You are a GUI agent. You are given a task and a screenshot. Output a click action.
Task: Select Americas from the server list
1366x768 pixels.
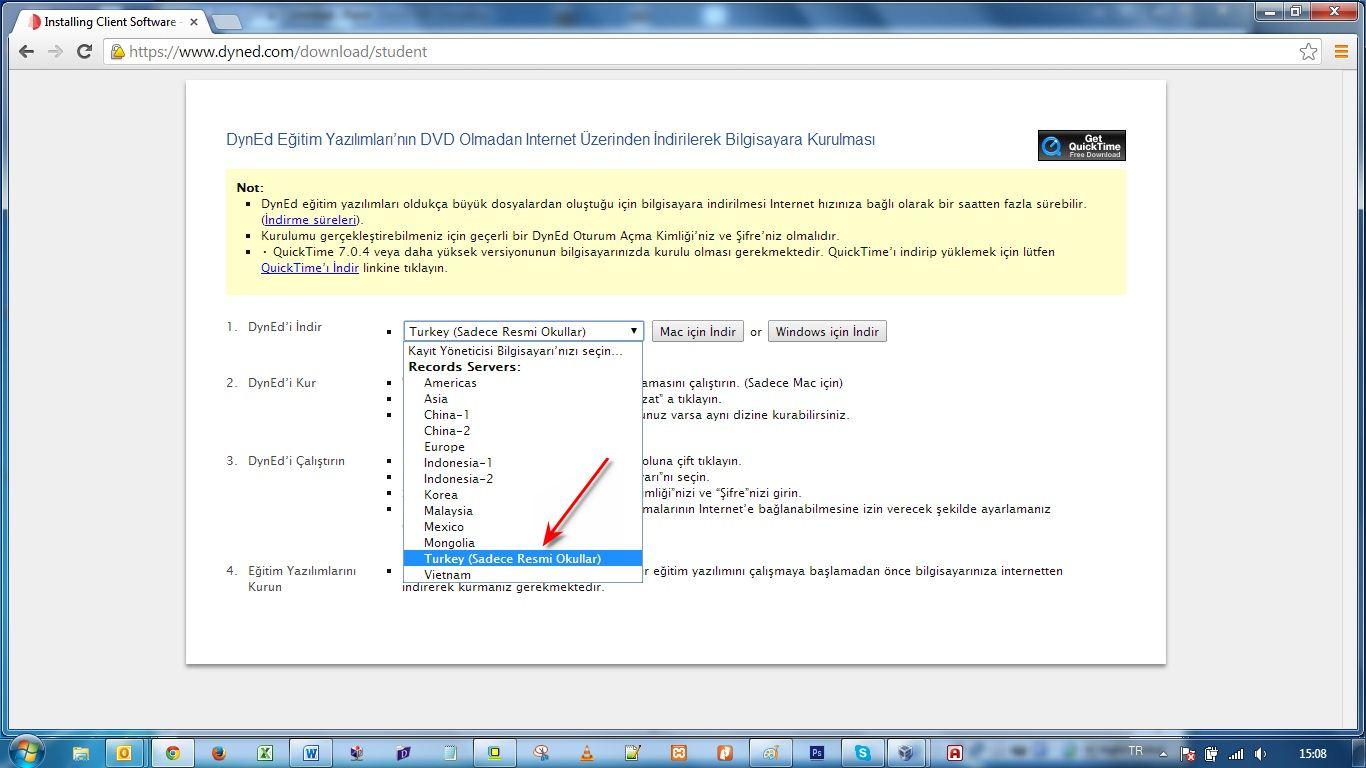point(523,383)
